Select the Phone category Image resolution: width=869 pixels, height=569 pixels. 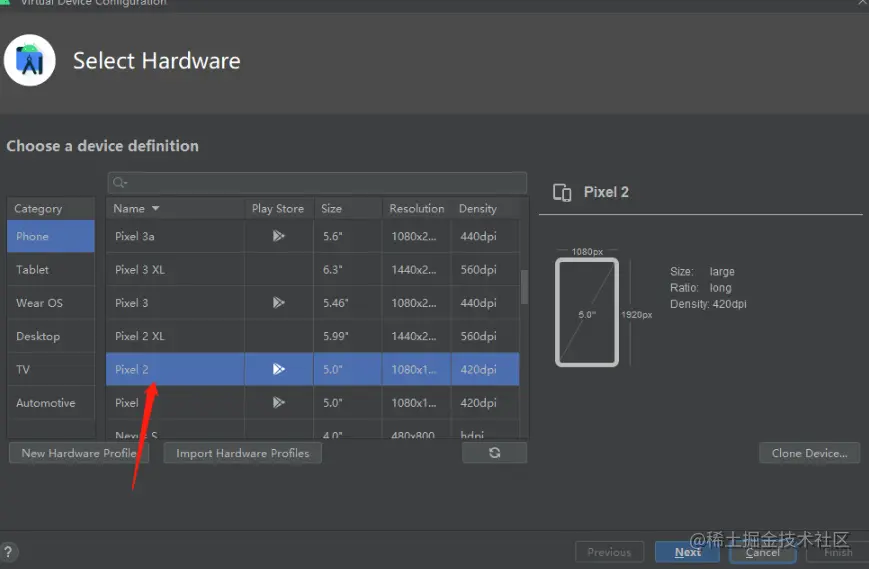pos(51,236)
